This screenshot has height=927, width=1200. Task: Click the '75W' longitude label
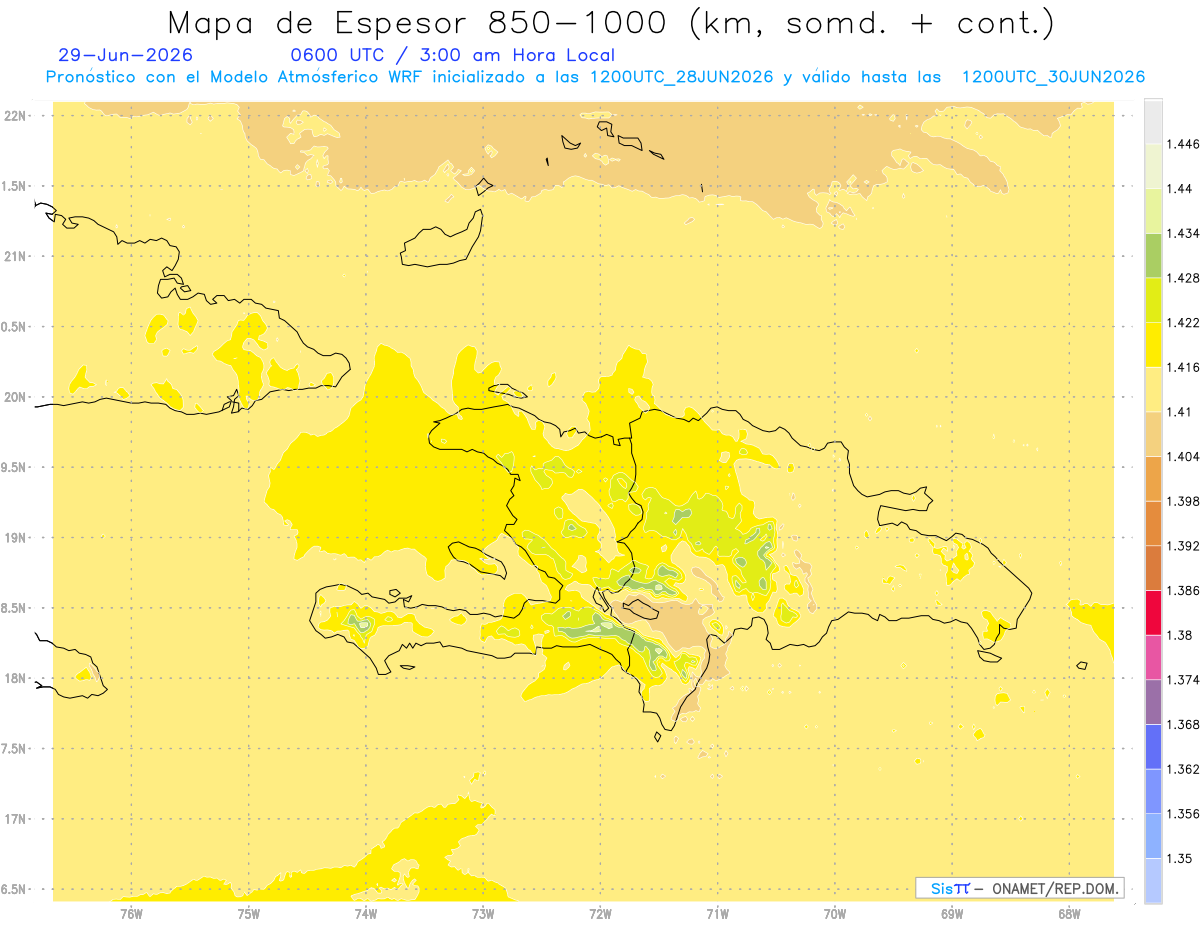249,913
